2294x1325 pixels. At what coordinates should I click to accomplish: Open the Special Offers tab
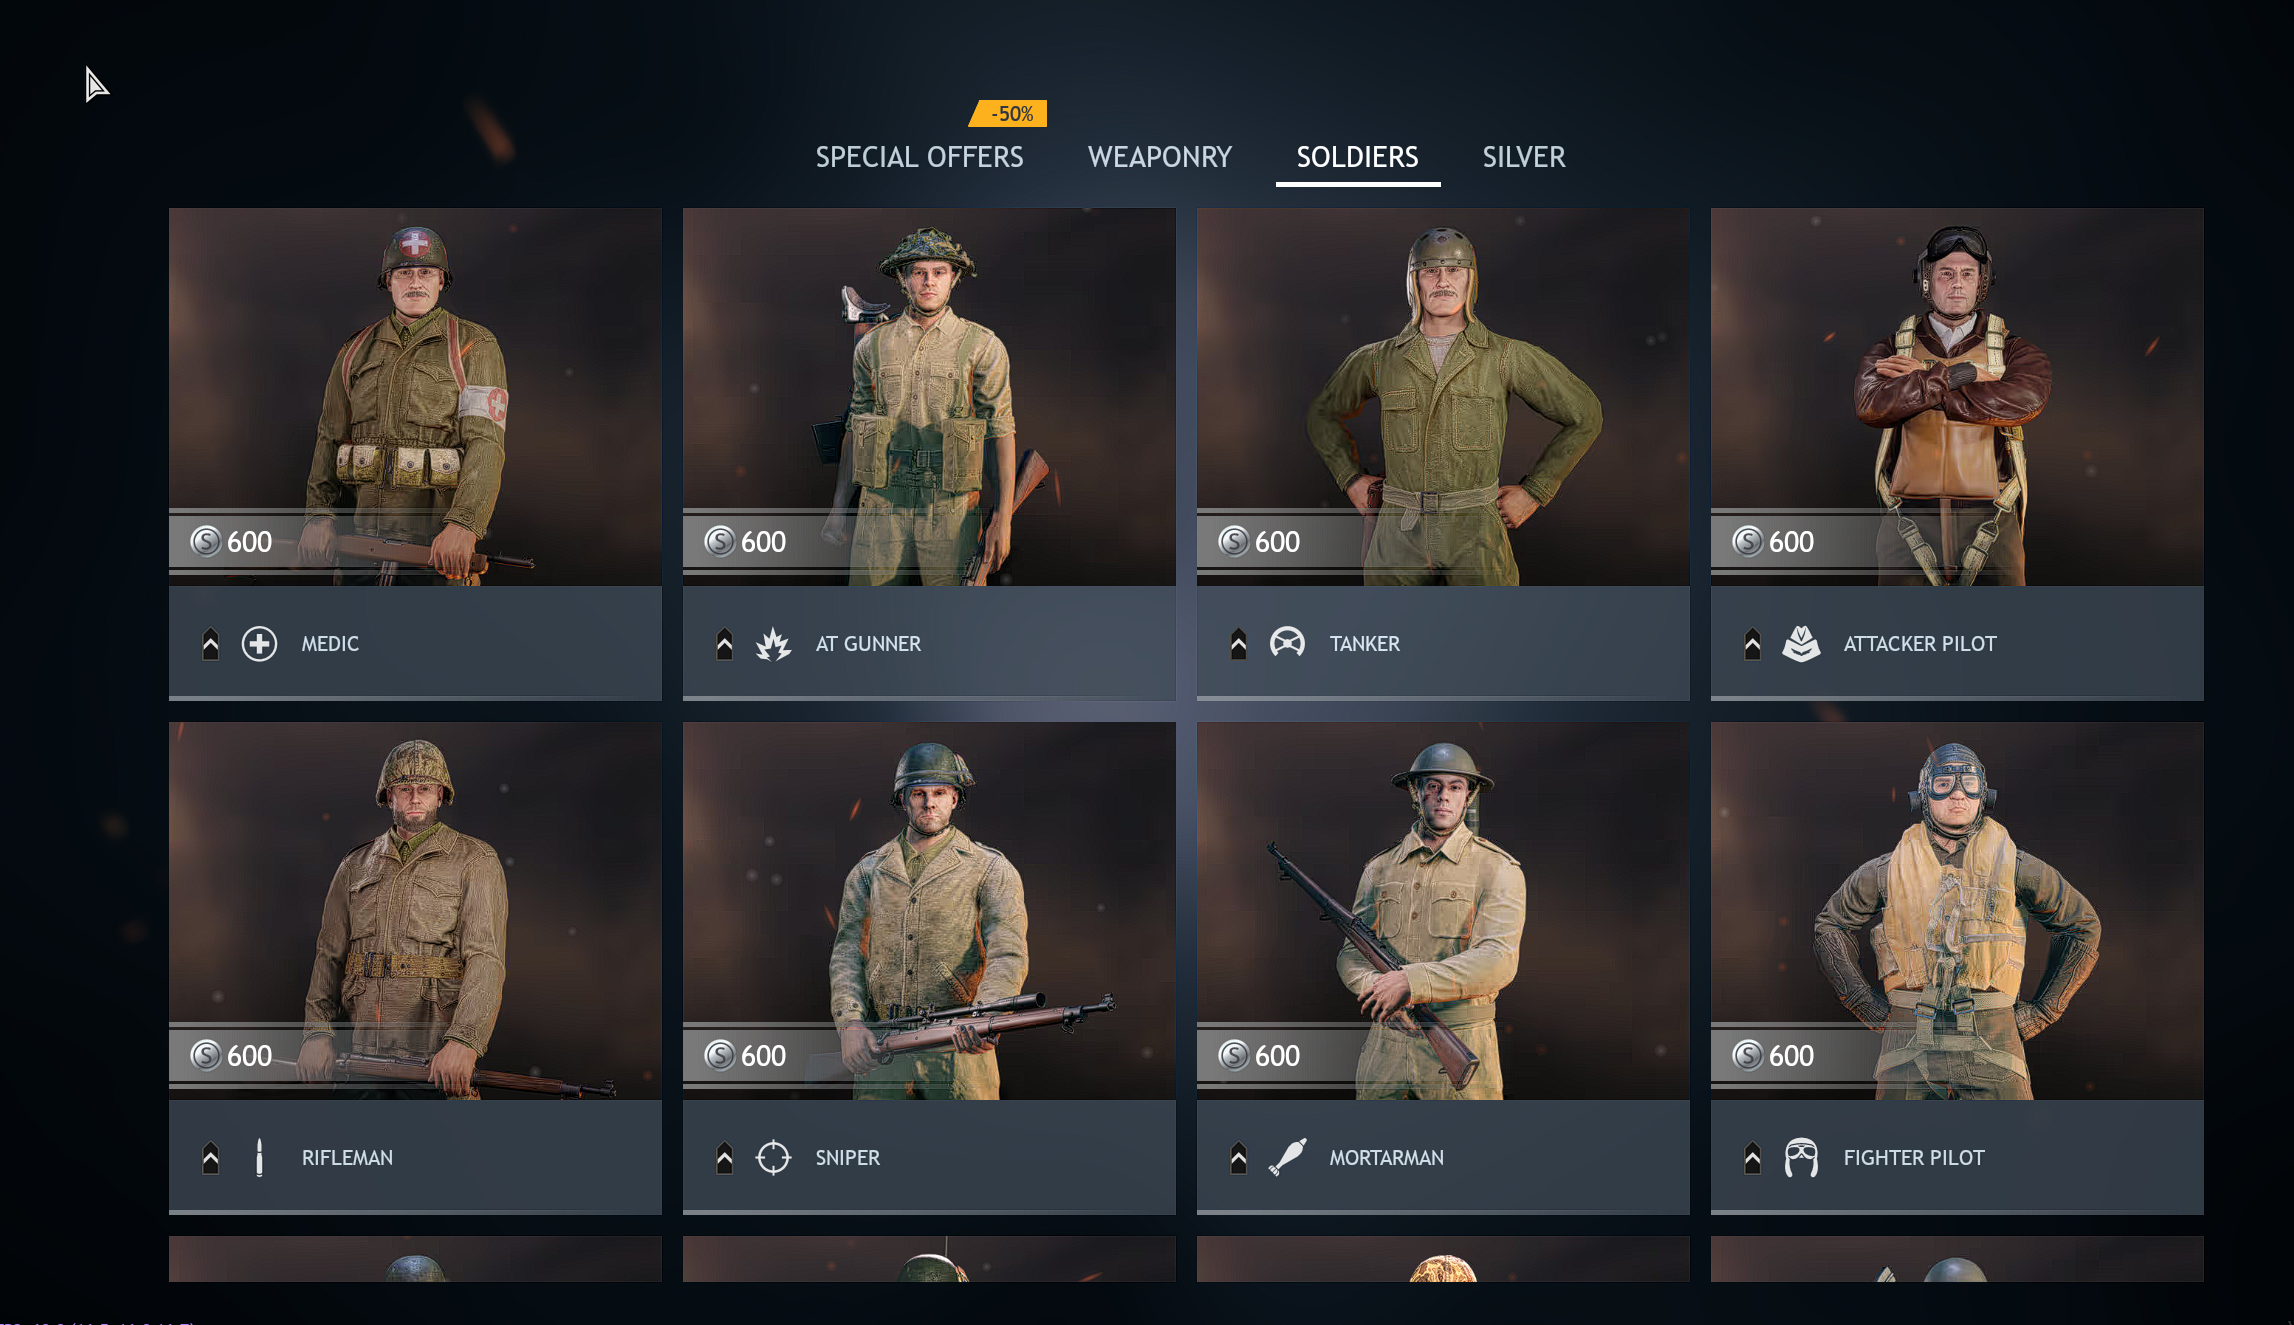[919, 157]
